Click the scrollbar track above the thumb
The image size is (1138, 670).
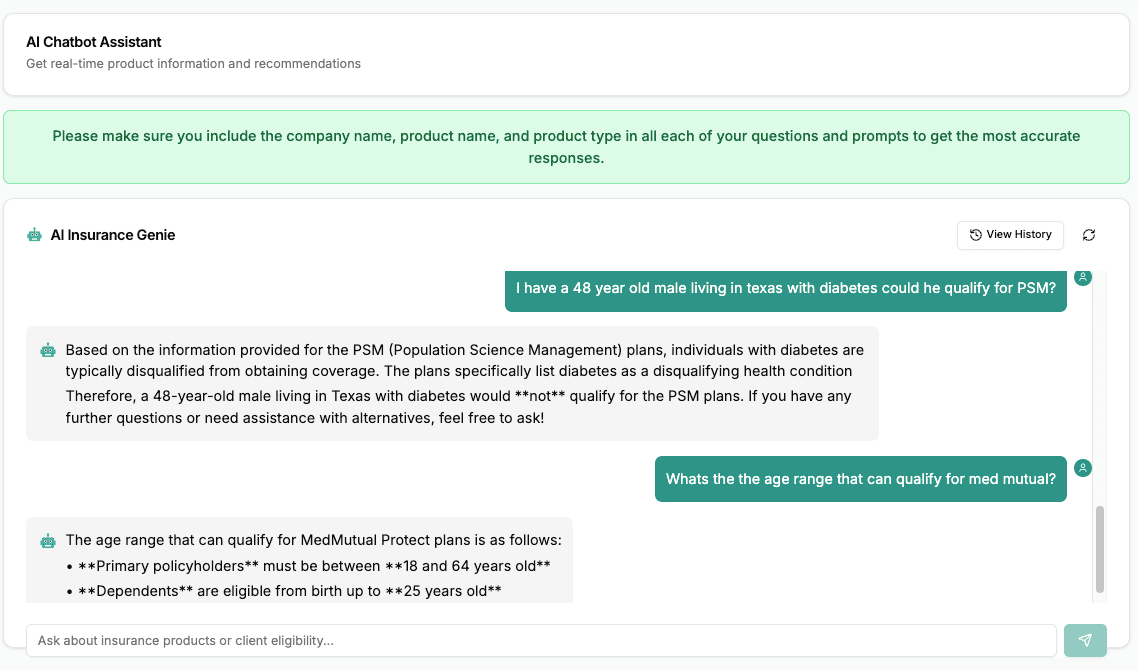(x=1101, y=400)
